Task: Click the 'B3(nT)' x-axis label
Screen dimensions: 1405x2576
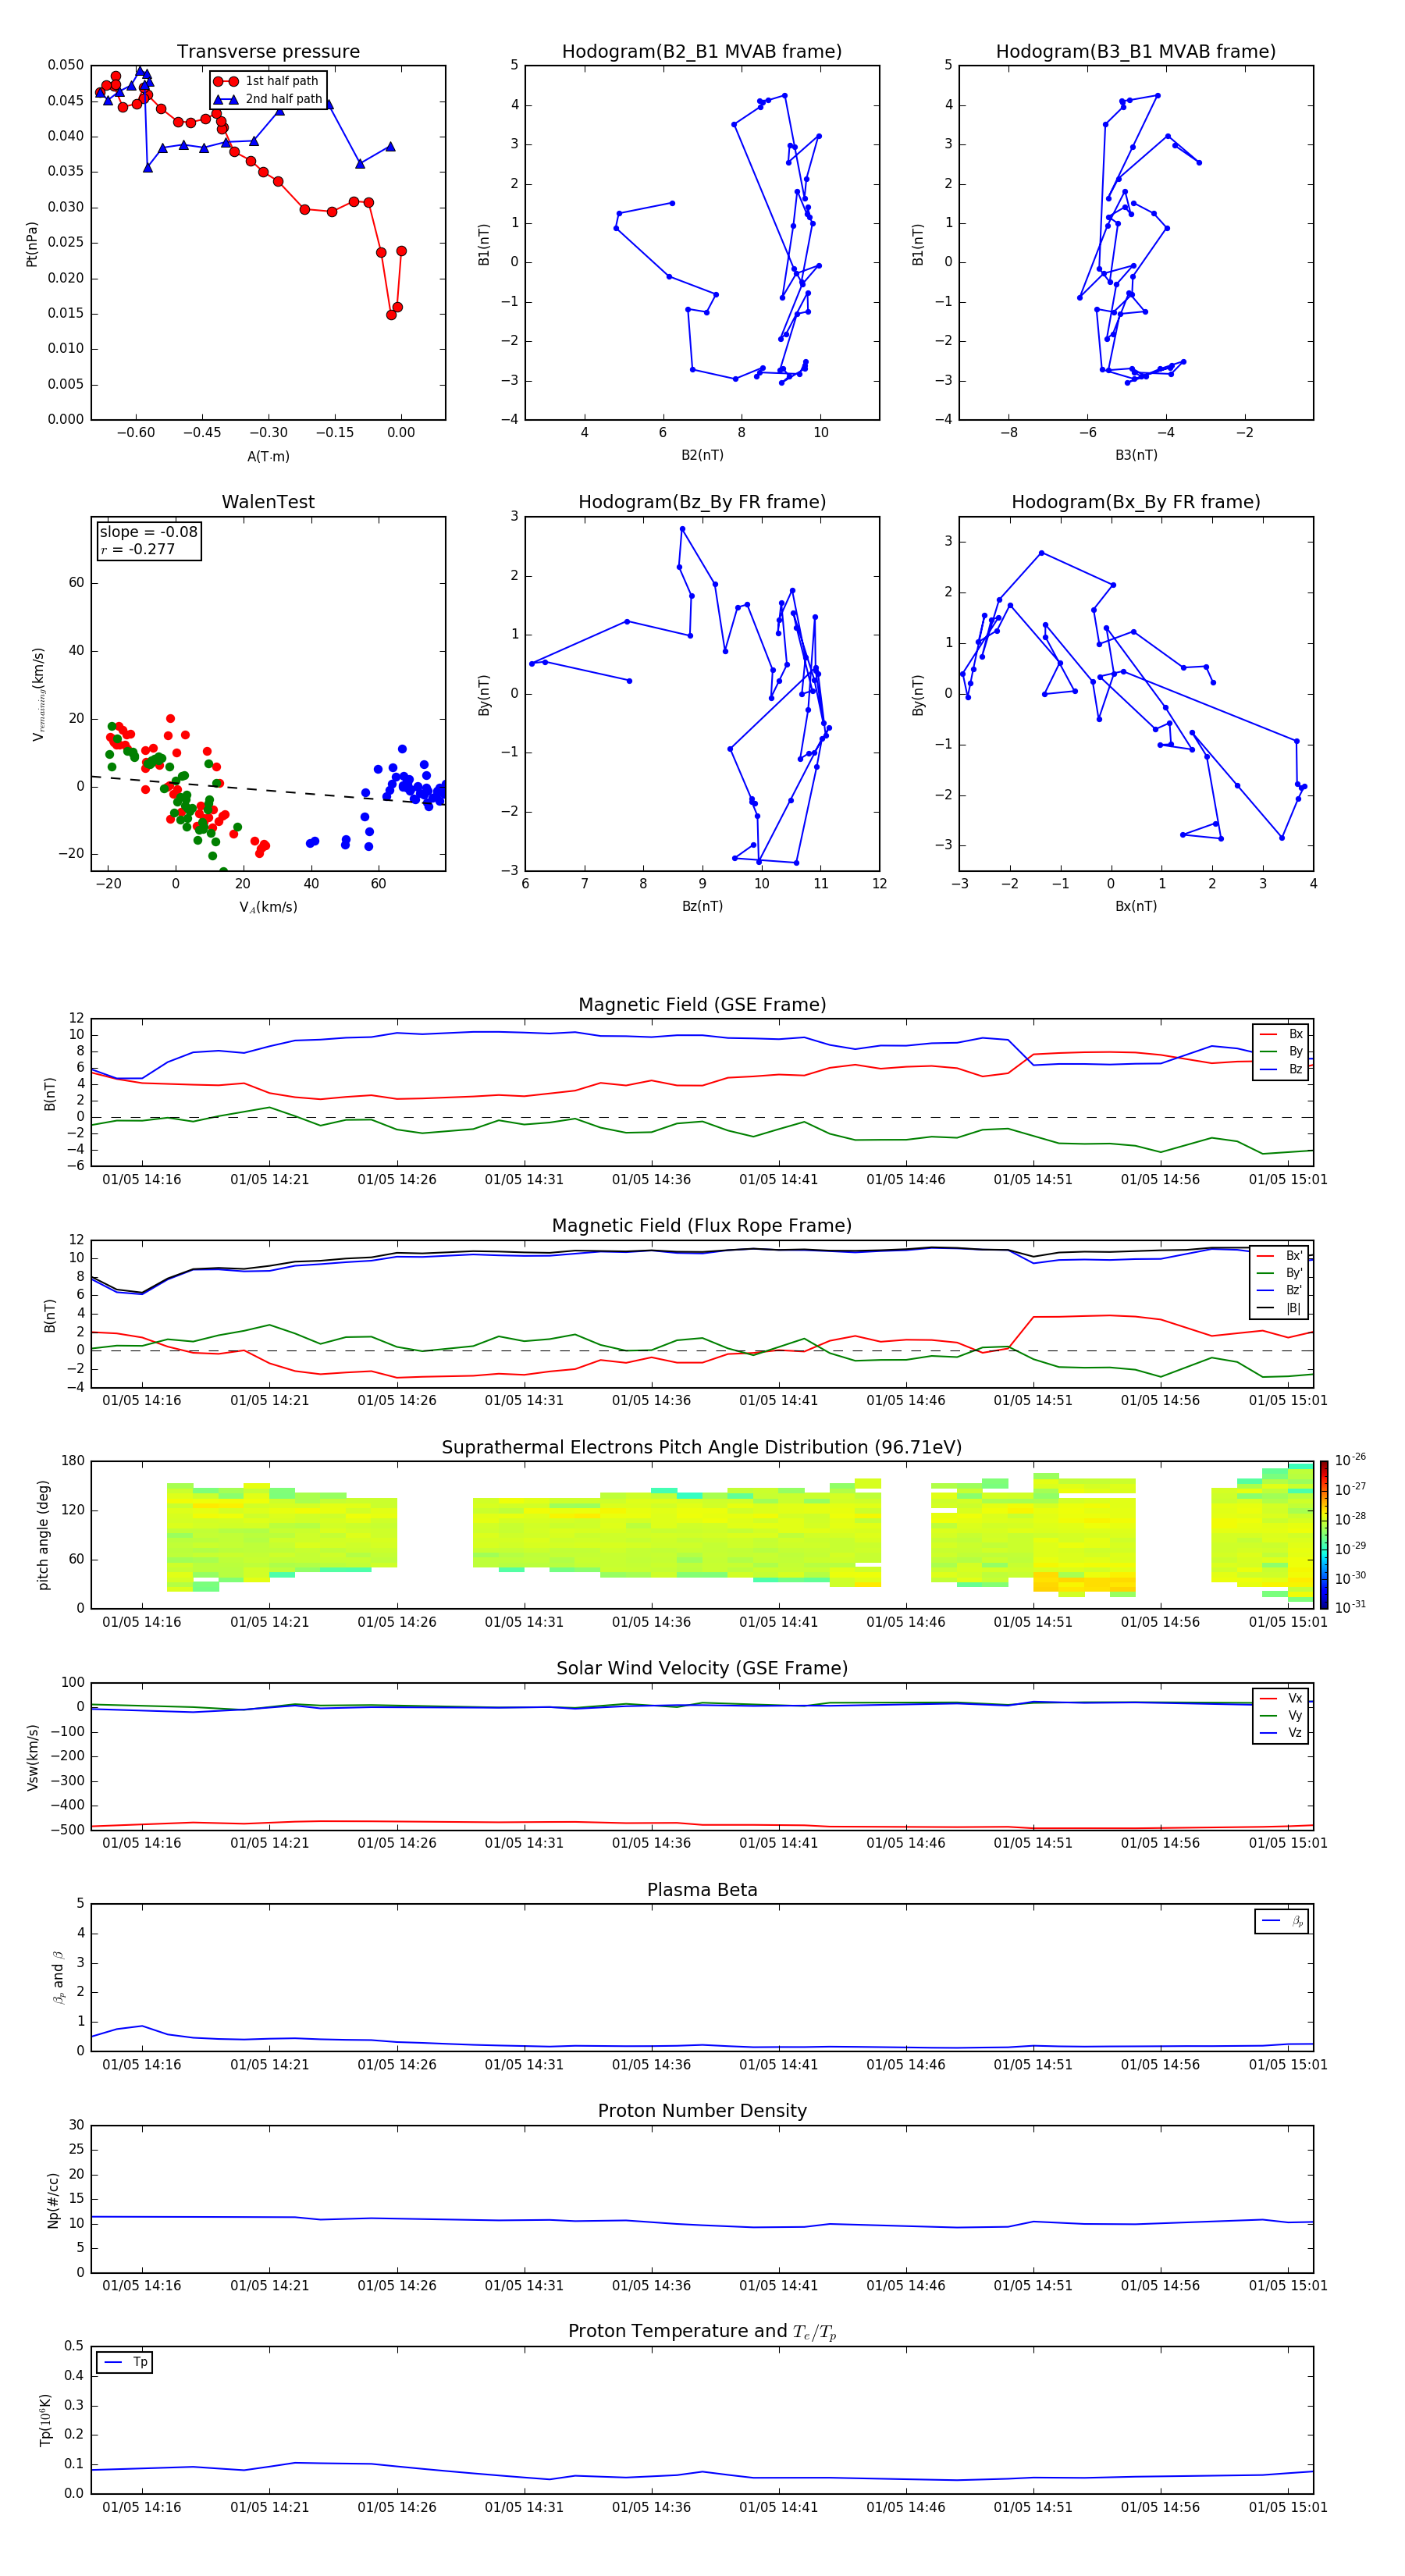Action: point(1136,455)
